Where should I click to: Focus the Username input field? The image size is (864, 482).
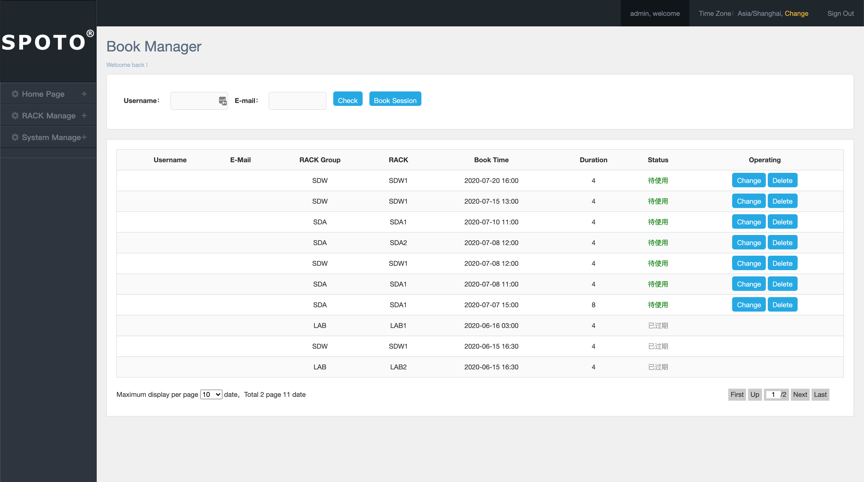coord(199,101)
